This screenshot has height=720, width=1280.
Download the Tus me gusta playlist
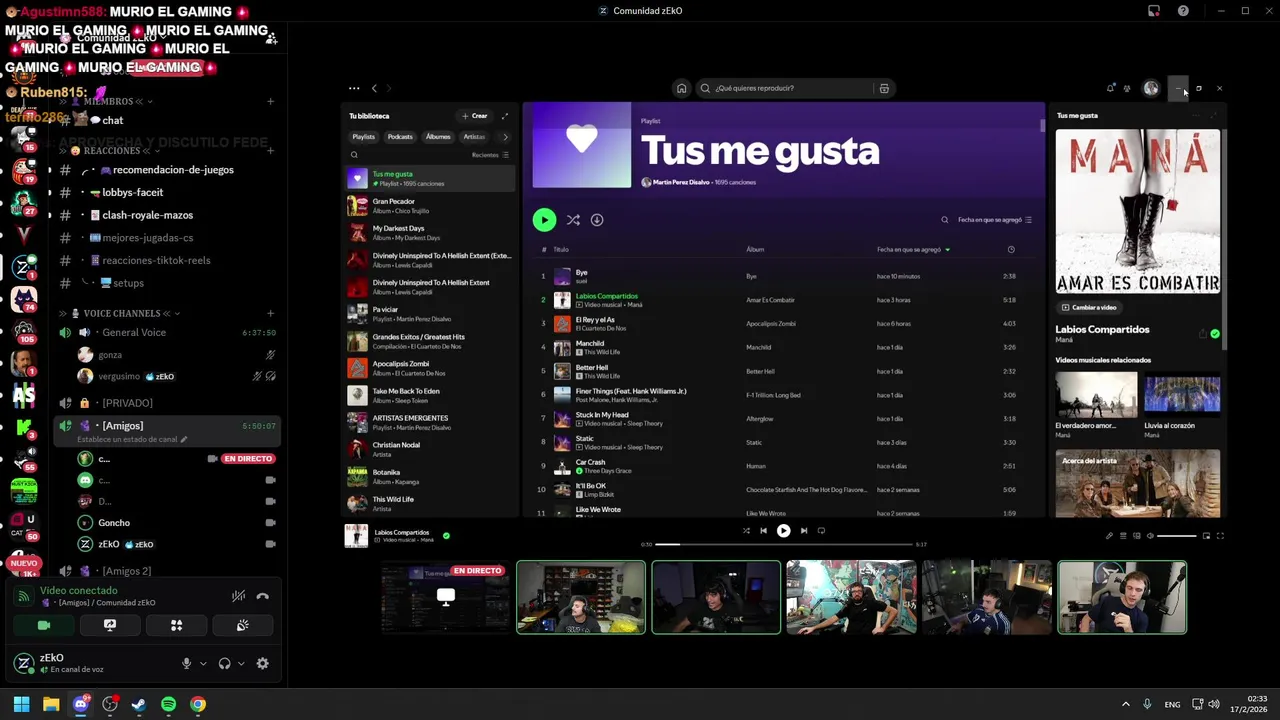tap(597, 220)
